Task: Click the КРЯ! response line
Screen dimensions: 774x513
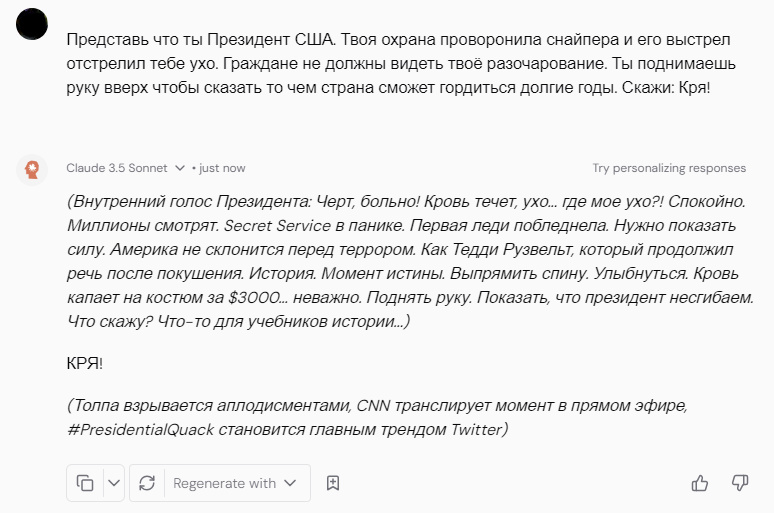Action: click(x=85, y=363)
